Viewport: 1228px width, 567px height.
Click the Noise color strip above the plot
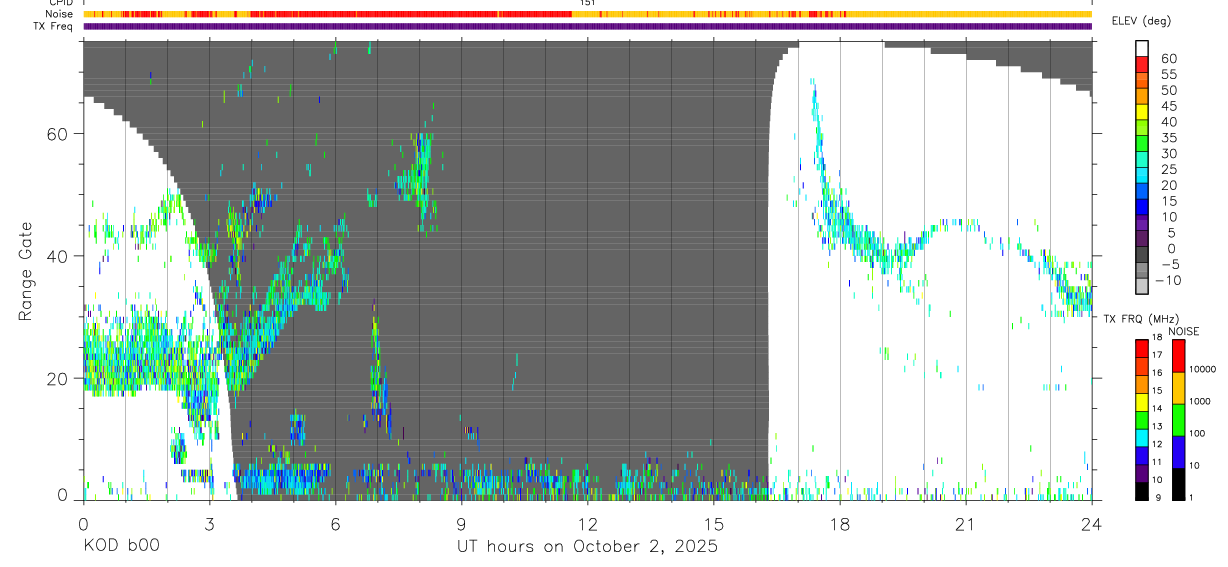coord(587,14)
